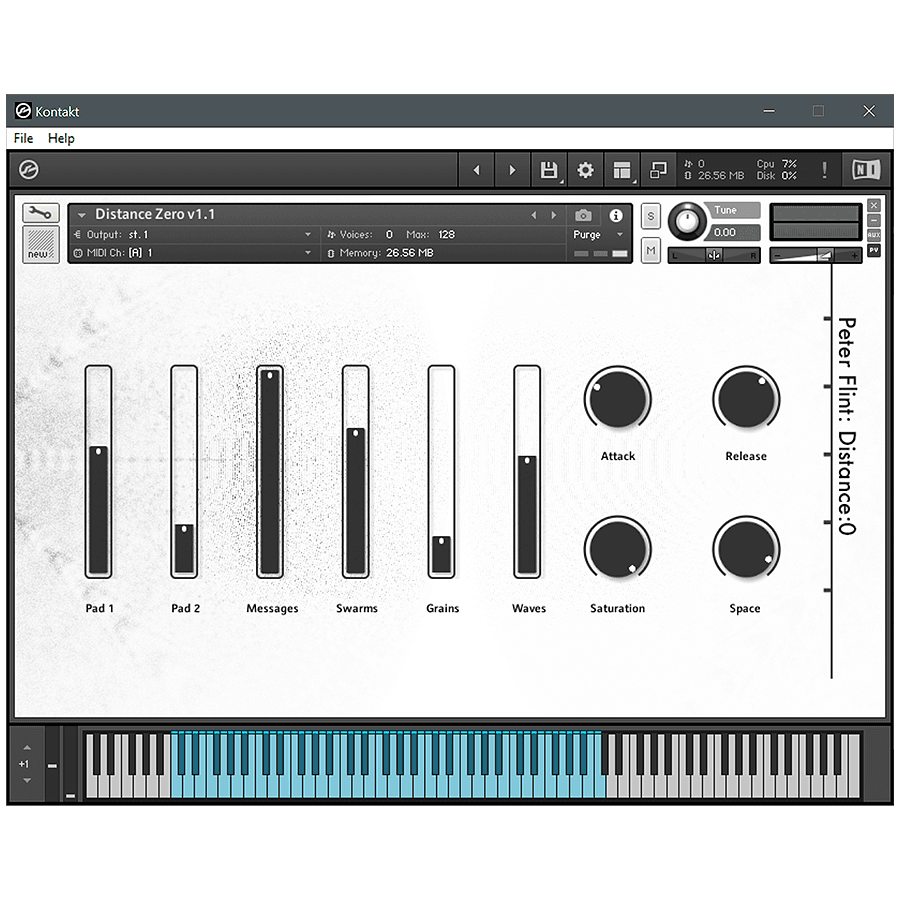Click the Voices note icon in header
This screenshot has width=900, height=900.
click(x=331, y=234)
